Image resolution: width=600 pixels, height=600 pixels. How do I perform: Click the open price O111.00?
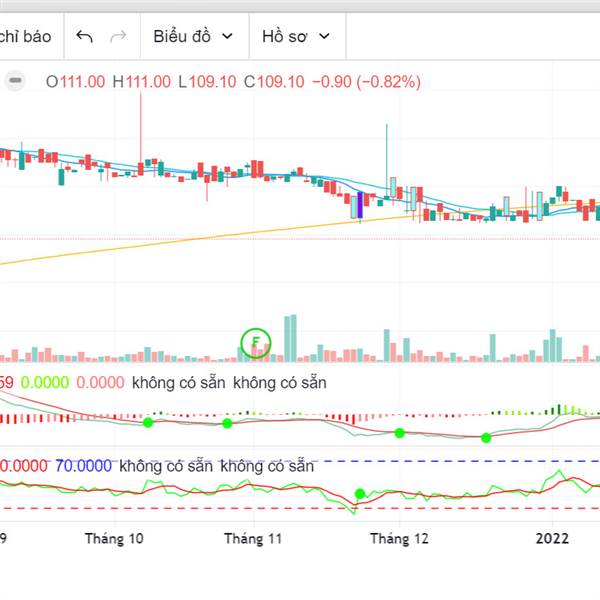point(75,82)
